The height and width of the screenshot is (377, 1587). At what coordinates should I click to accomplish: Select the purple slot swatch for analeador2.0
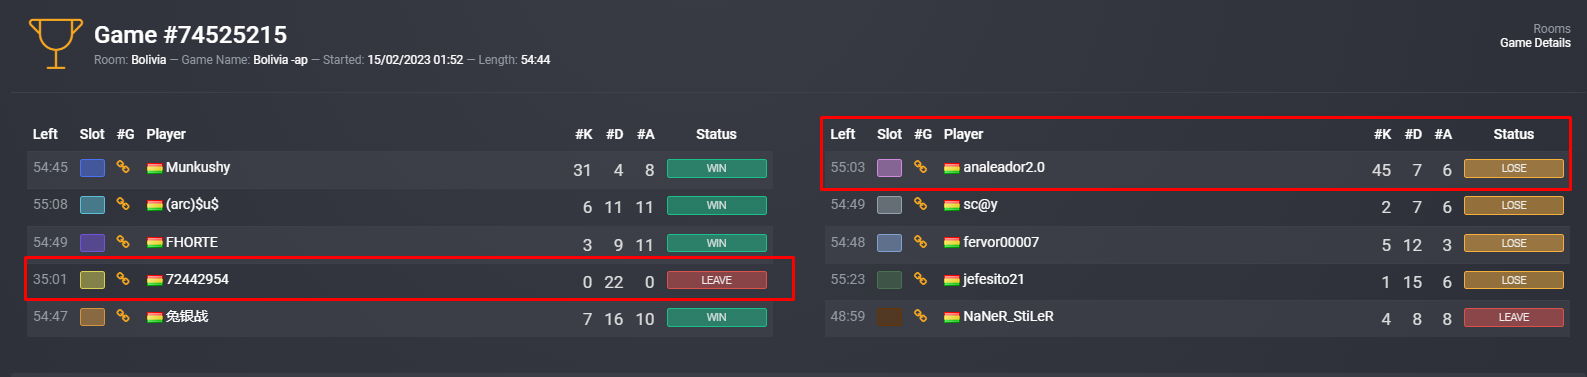coord(889,168)
